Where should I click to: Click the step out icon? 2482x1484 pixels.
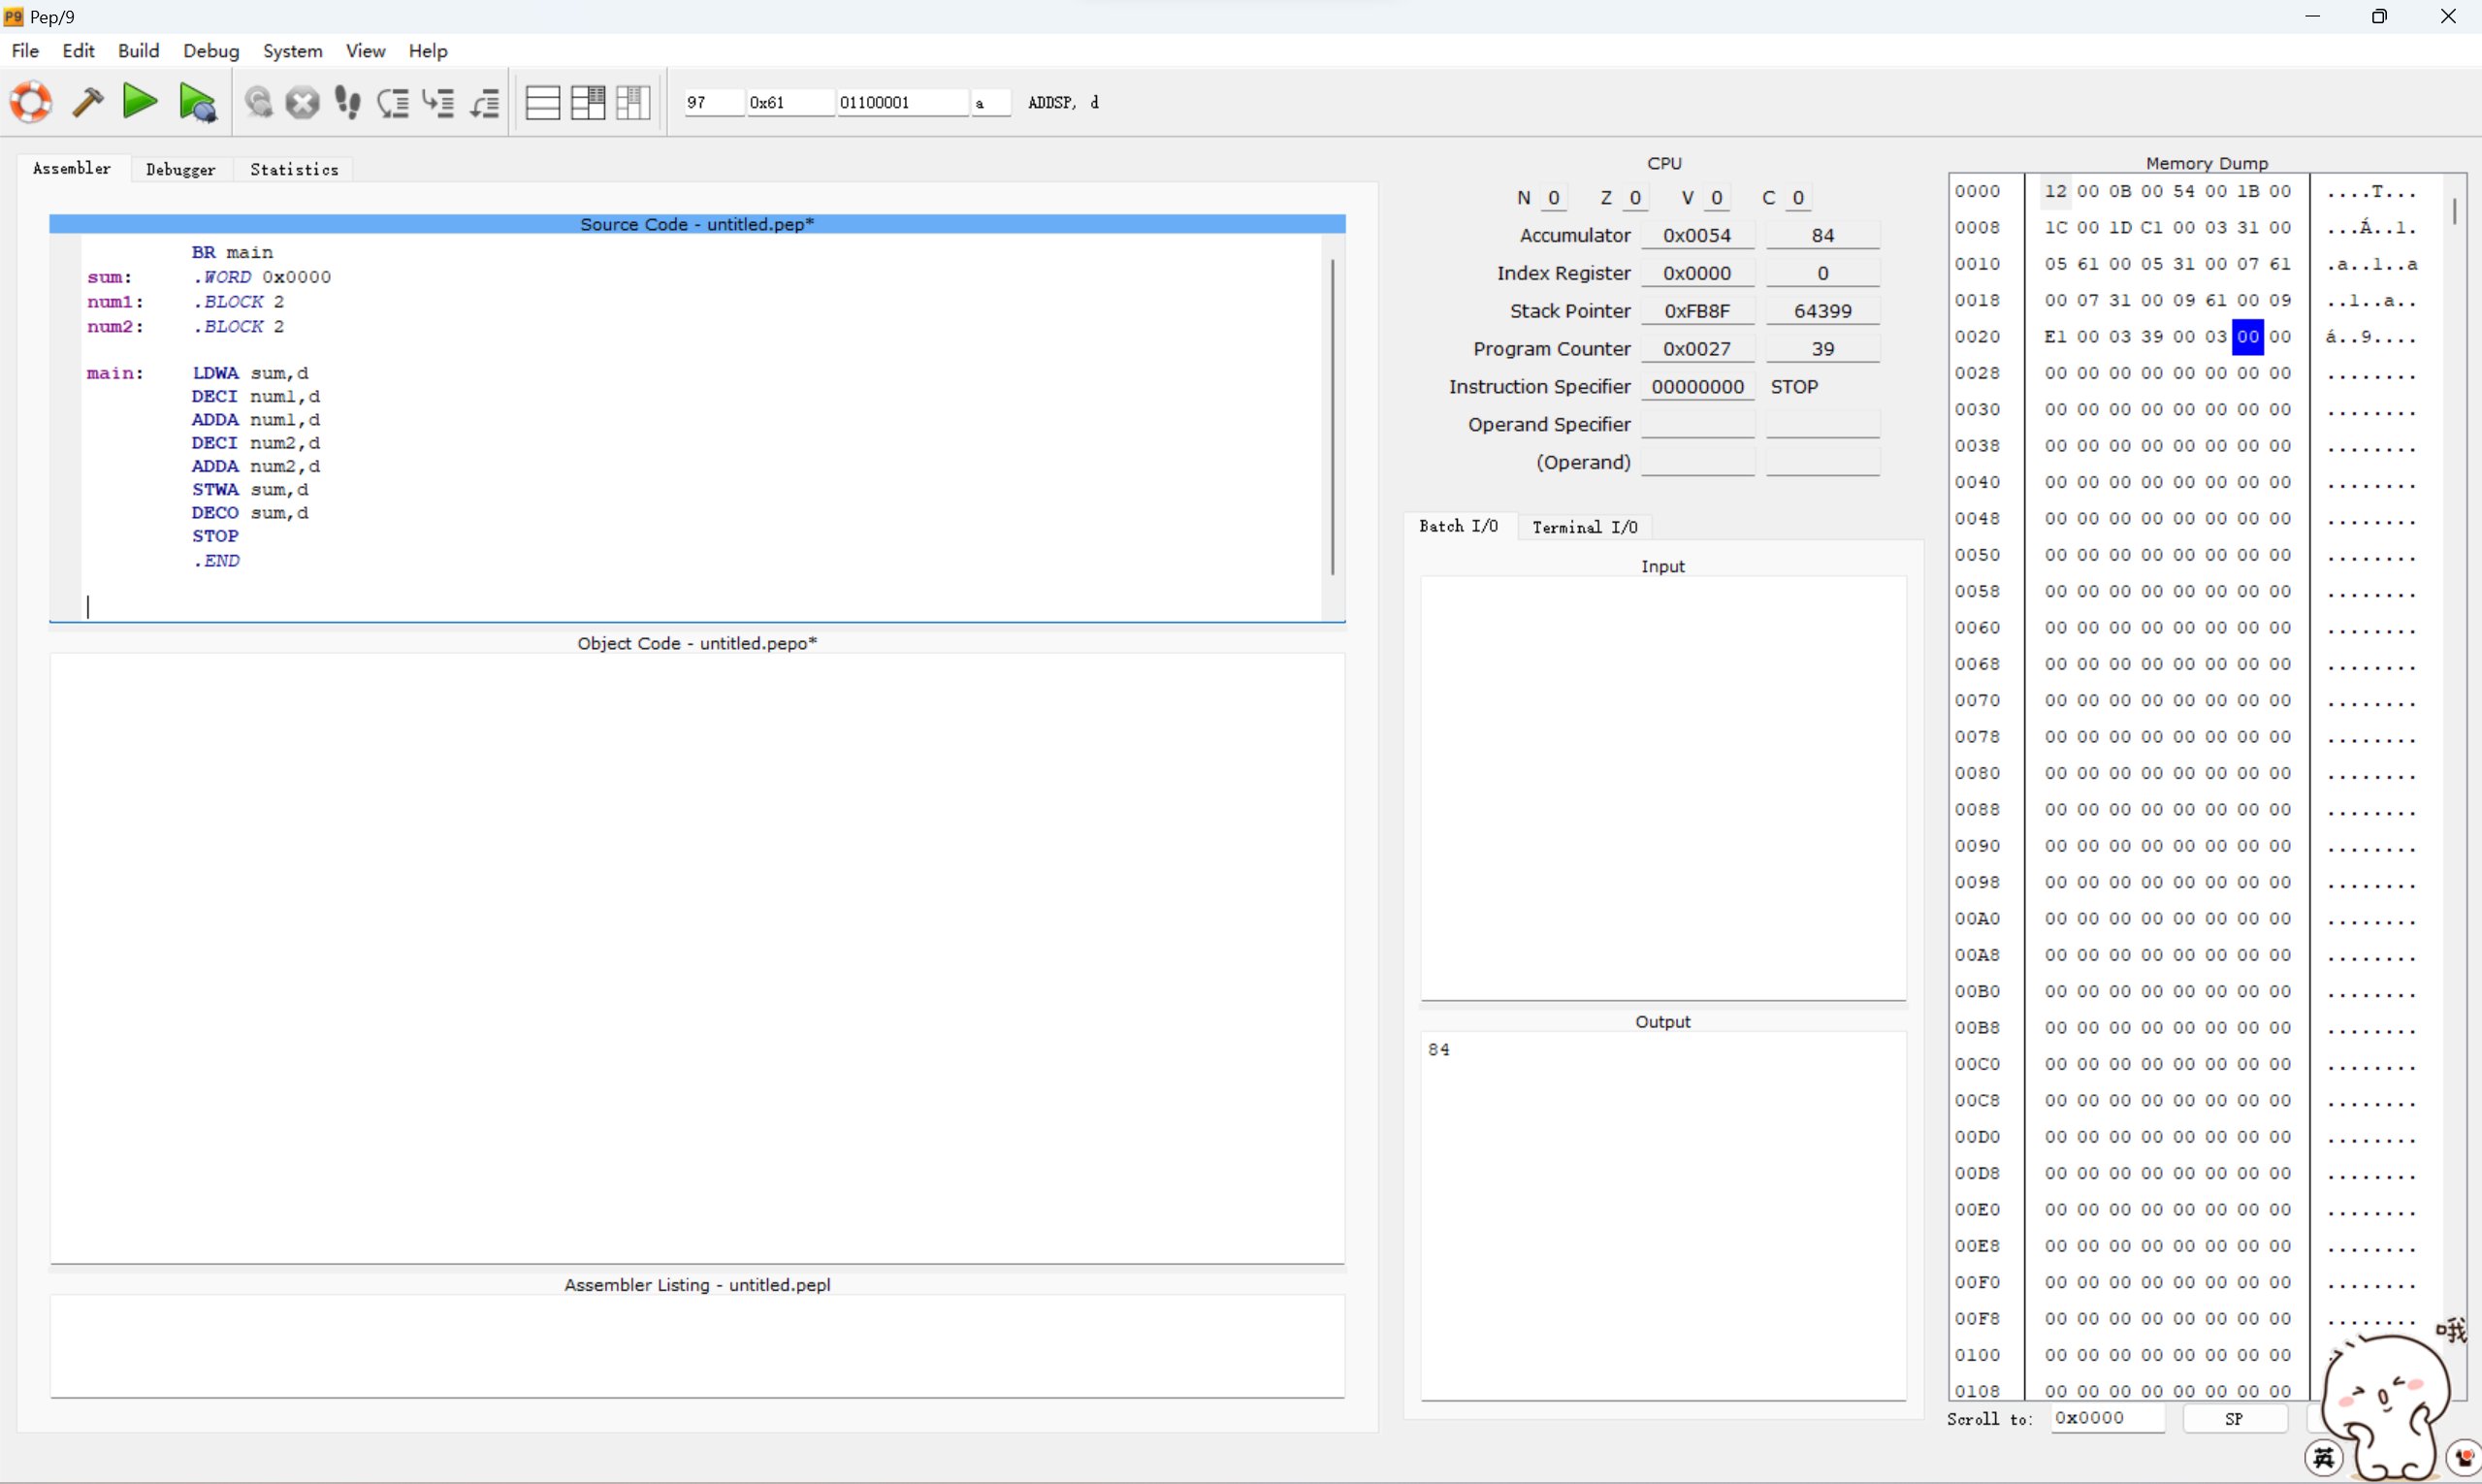pos(485,102)
